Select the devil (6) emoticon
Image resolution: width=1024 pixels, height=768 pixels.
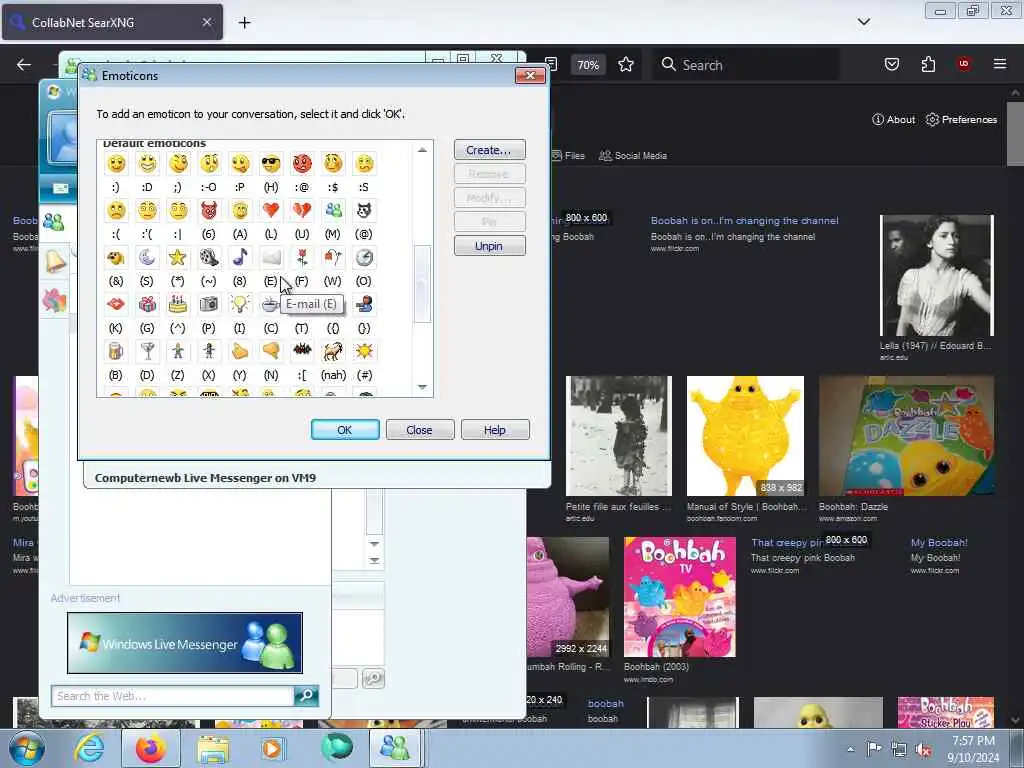coord(209,210)
